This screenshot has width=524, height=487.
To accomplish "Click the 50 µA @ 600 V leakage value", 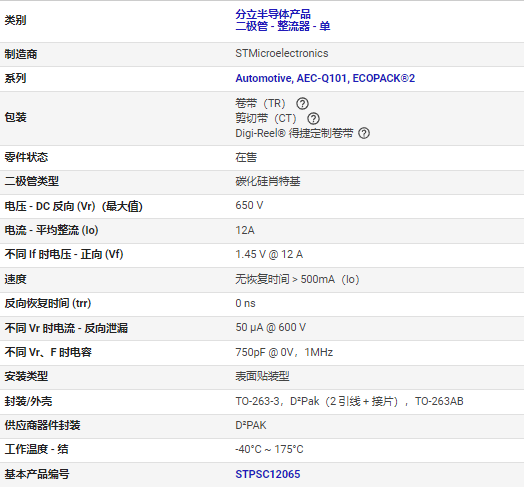I will click(270, 327).
